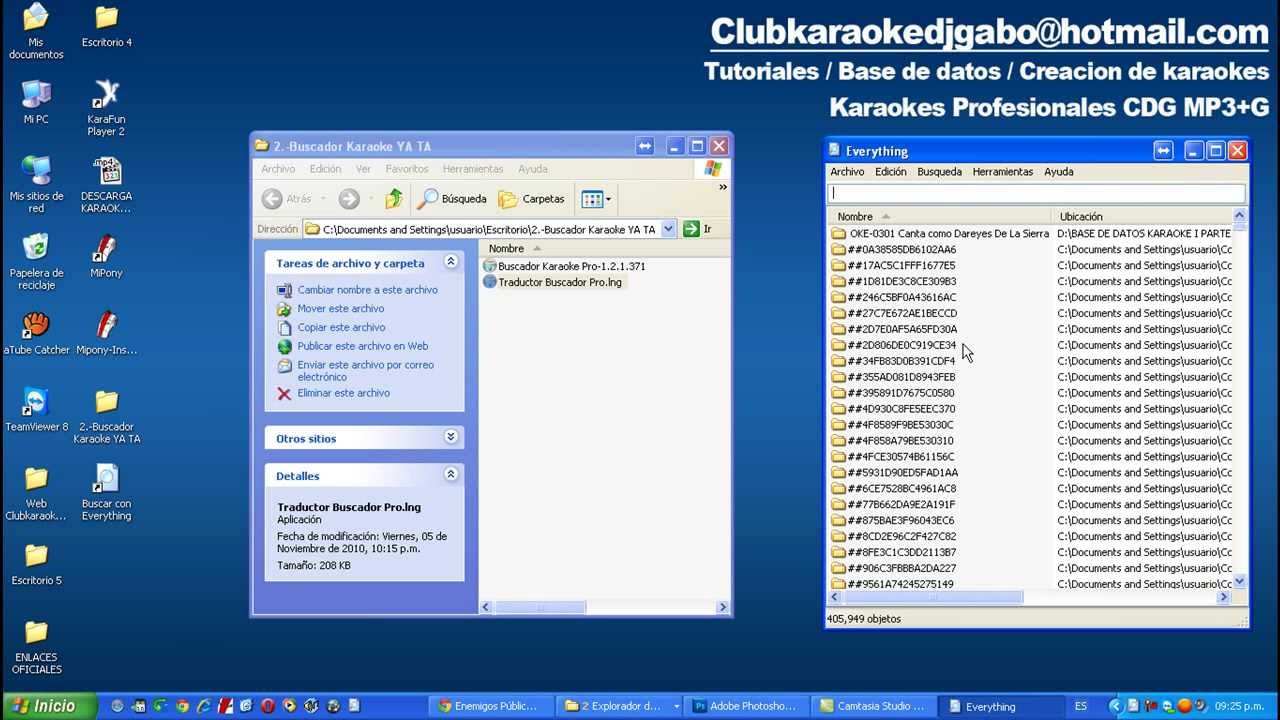Click Cambiar nombre a este archivo link
The width and height of the screenshot is (1280, 720).
367,290
